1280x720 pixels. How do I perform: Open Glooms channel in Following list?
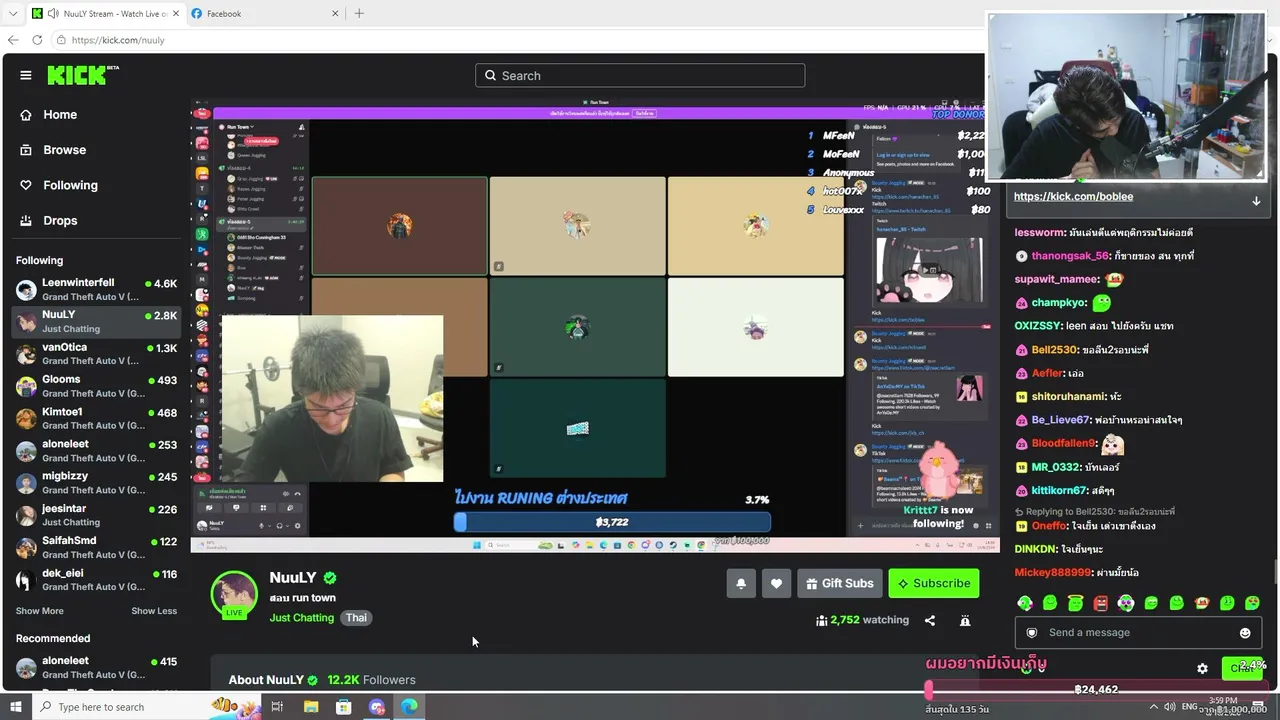click(x=96, y=386)
